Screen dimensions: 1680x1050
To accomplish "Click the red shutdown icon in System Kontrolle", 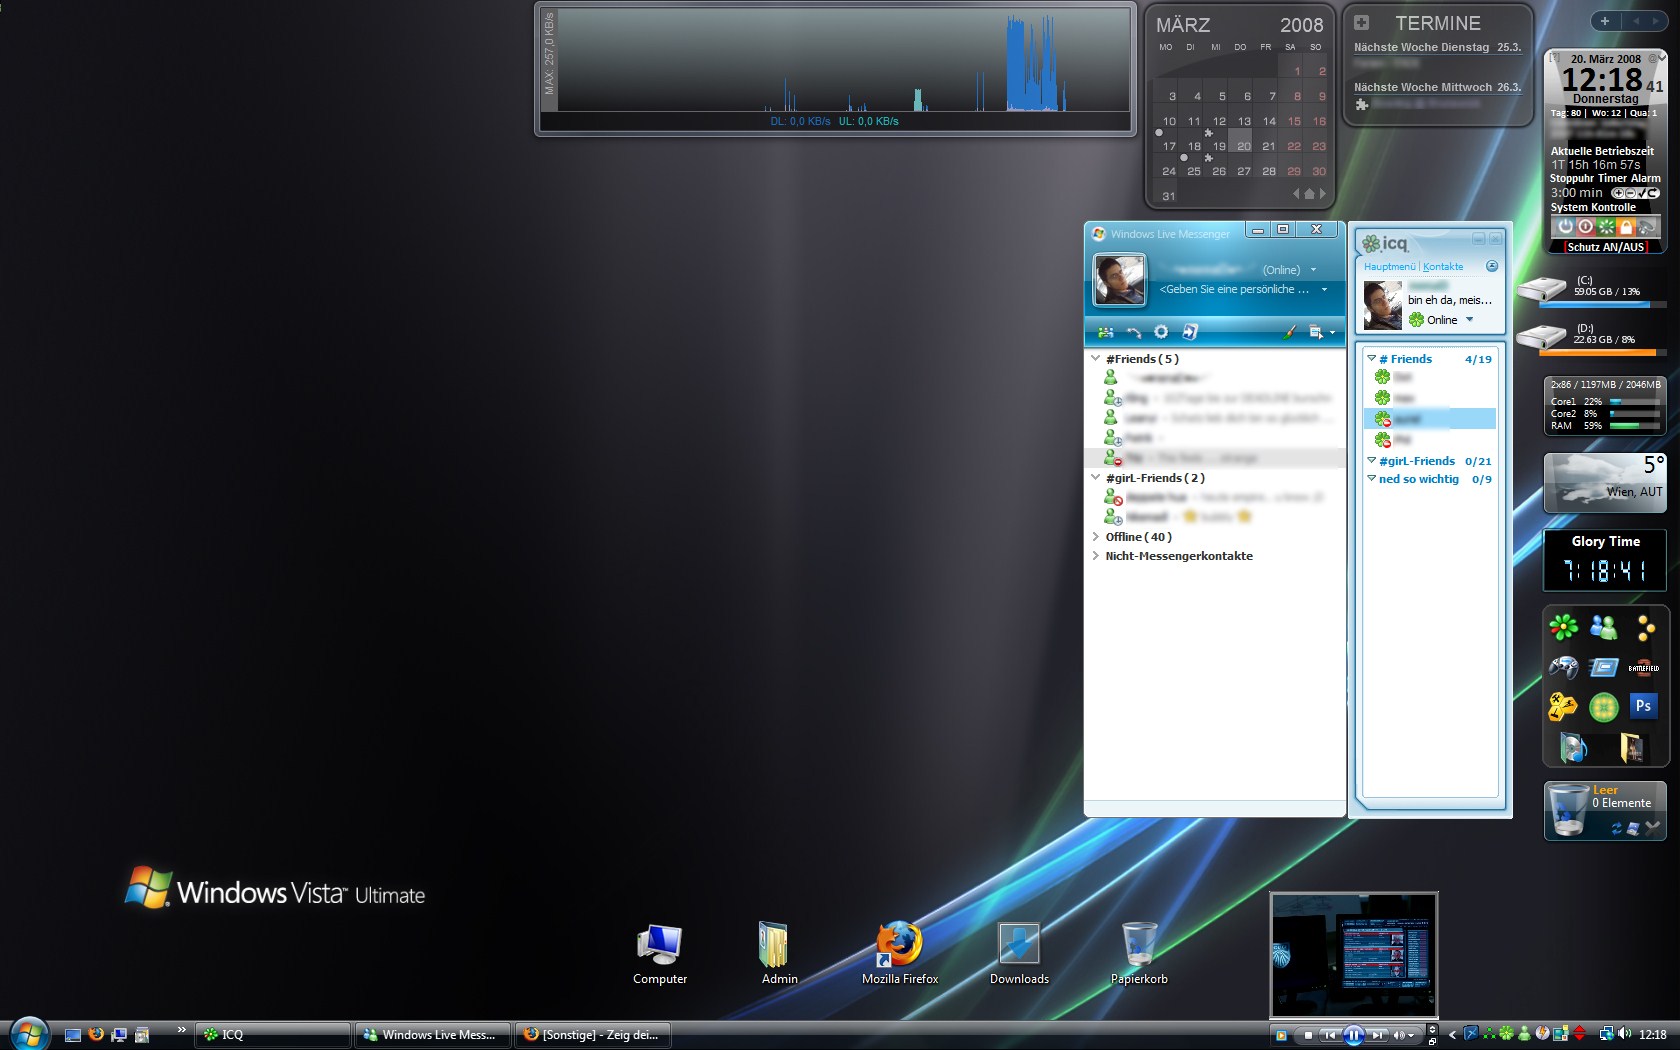I will (1585, 227).
